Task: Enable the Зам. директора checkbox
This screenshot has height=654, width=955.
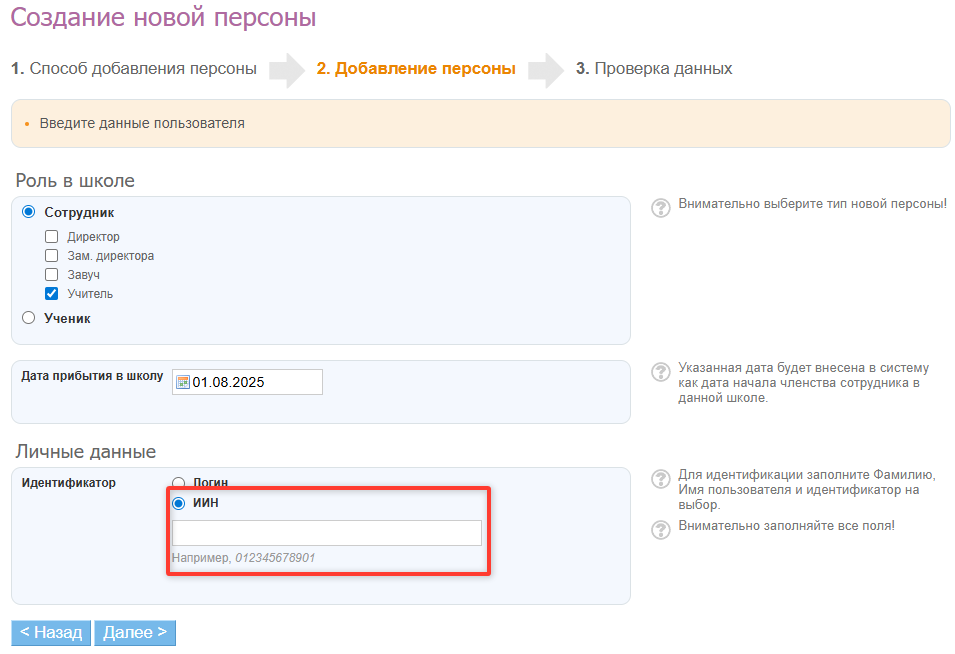Action: [x=52, y=256]
